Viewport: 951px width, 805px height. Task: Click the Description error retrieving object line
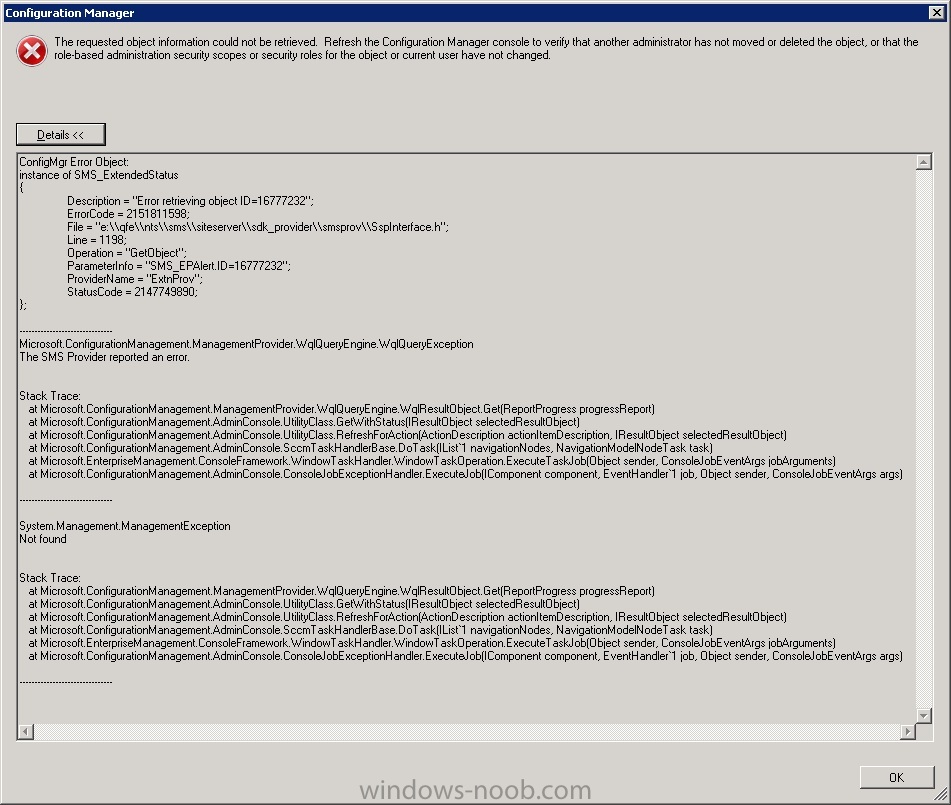coord(190,201)
